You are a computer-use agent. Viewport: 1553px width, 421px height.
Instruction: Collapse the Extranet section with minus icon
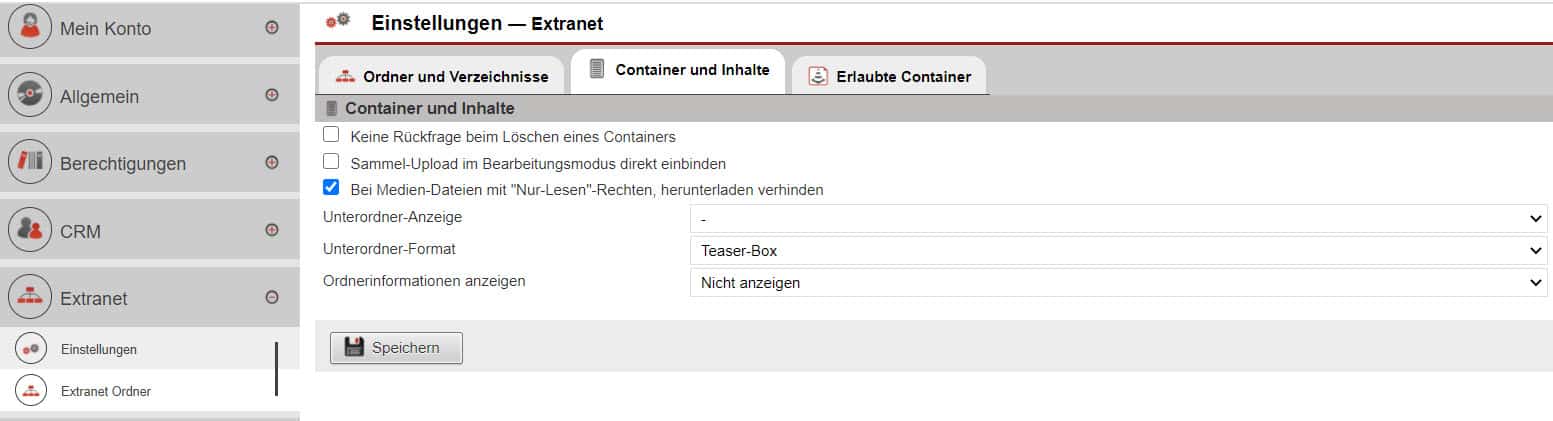pos(272,297)
